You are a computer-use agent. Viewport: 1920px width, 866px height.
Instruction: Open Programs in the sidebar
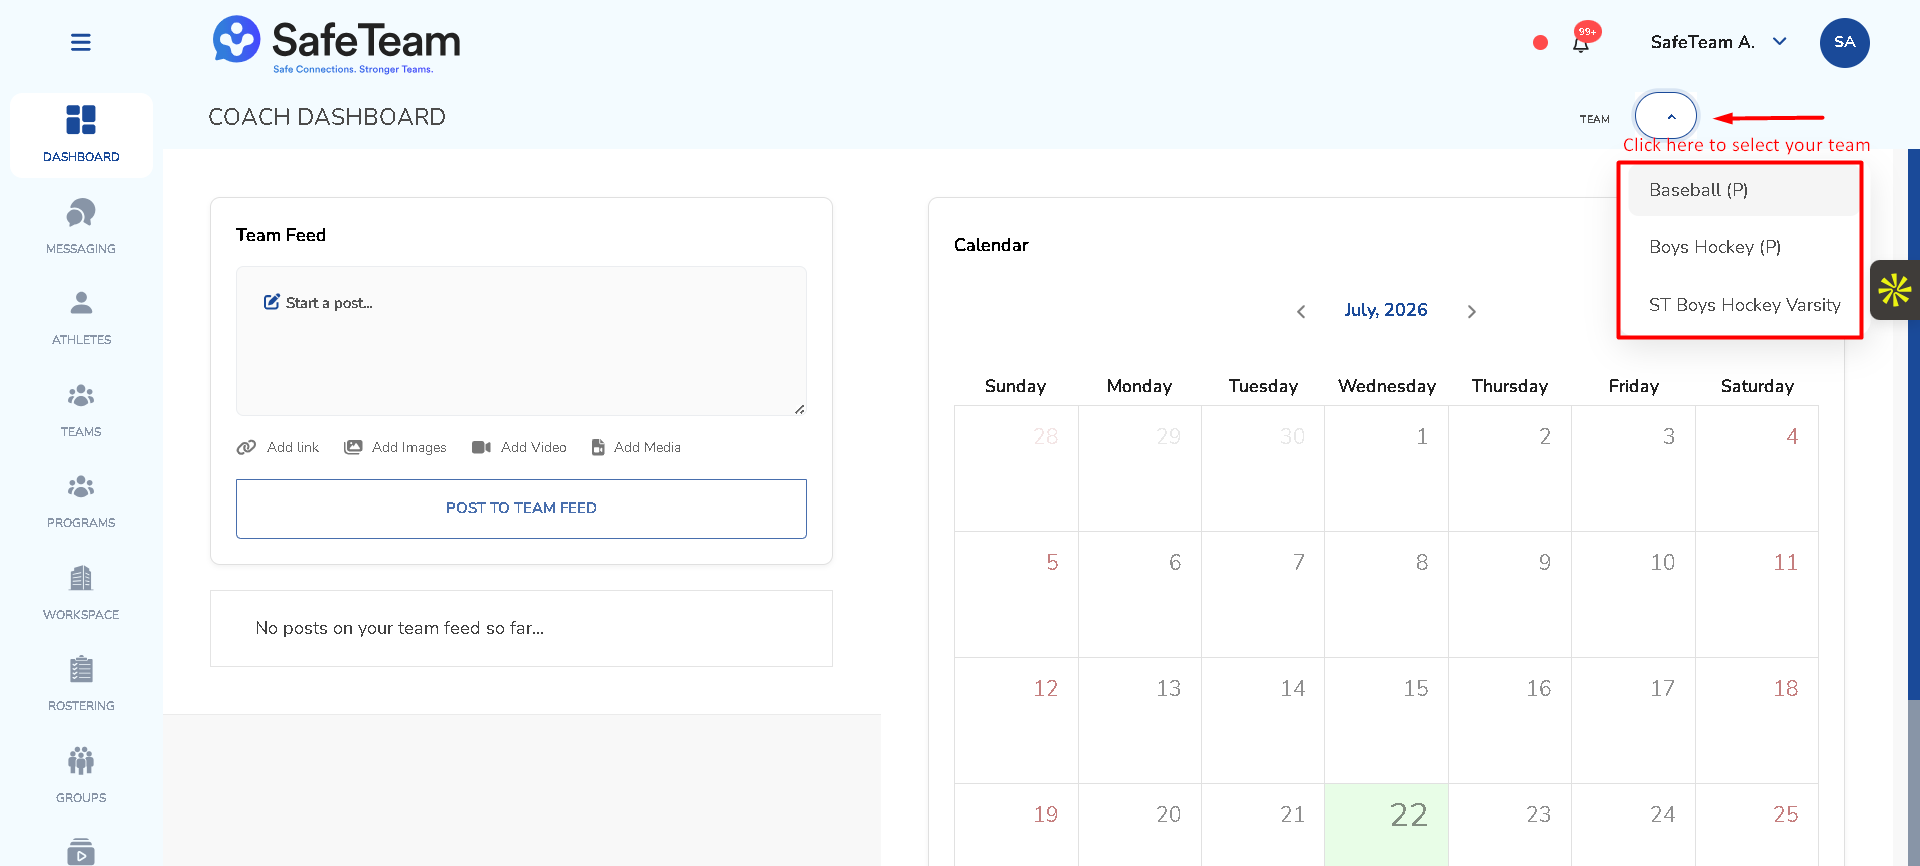81,501
